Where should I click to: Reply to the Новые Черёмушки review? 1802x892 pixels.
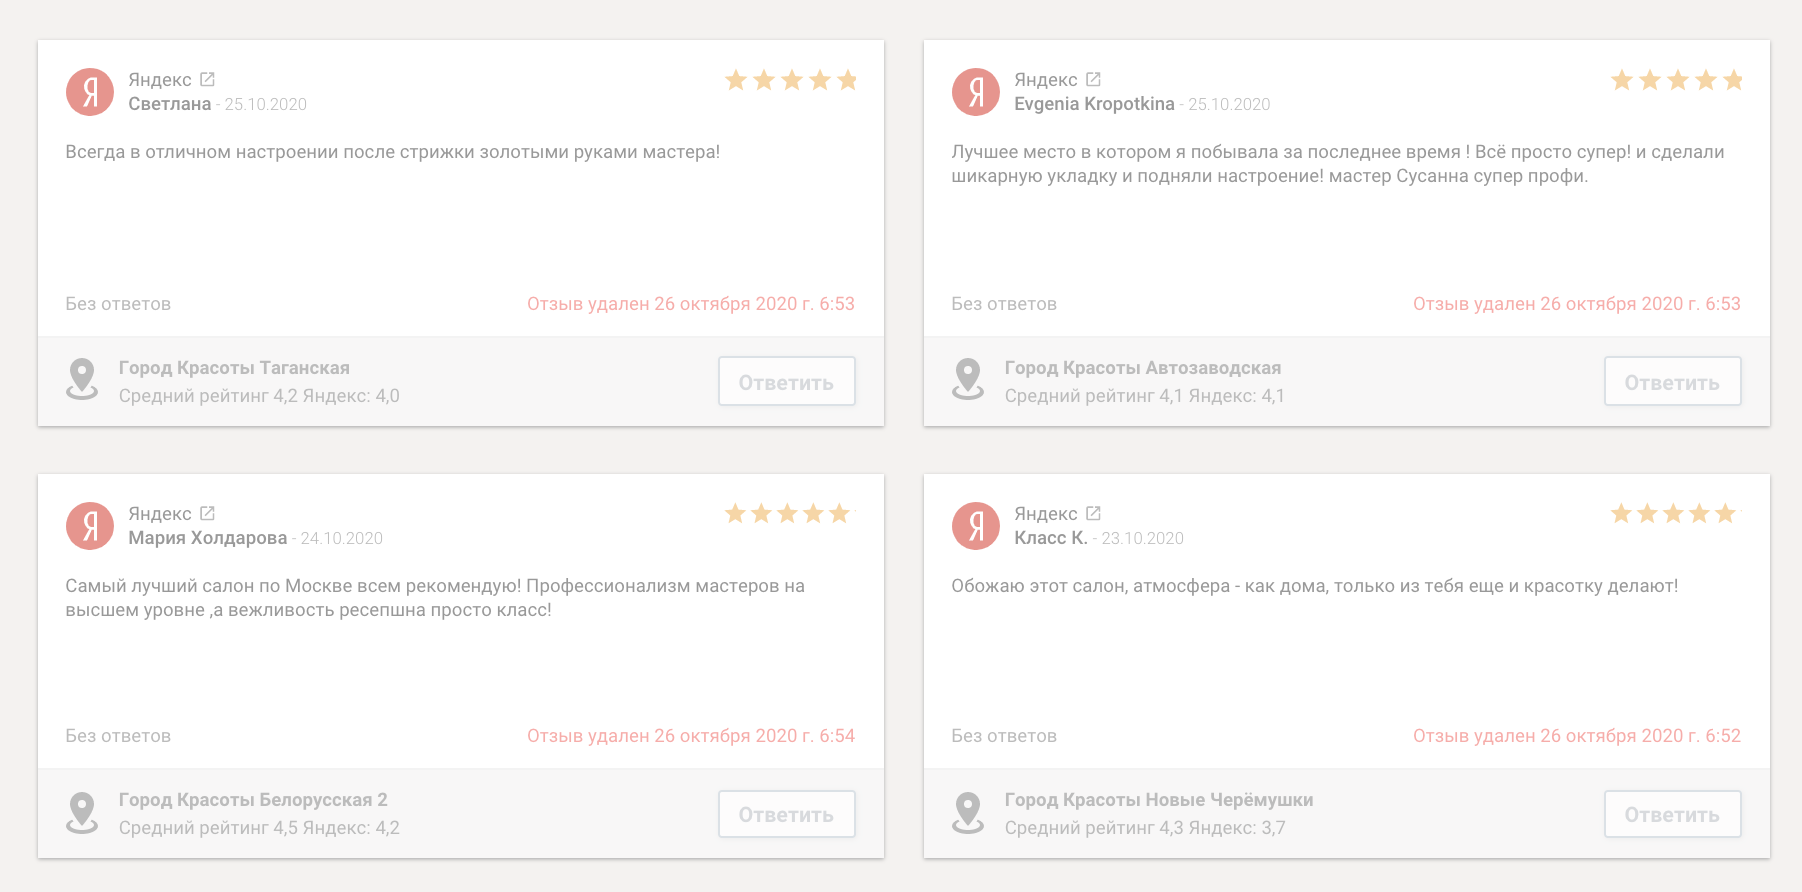[1672, 815]
